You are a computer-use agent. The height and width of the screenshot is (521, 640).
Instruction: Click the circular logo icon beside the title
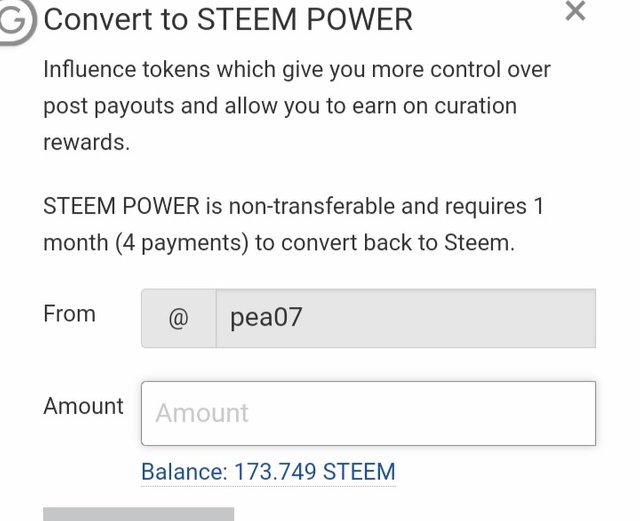pyautogui.click(x=15, y=22)
